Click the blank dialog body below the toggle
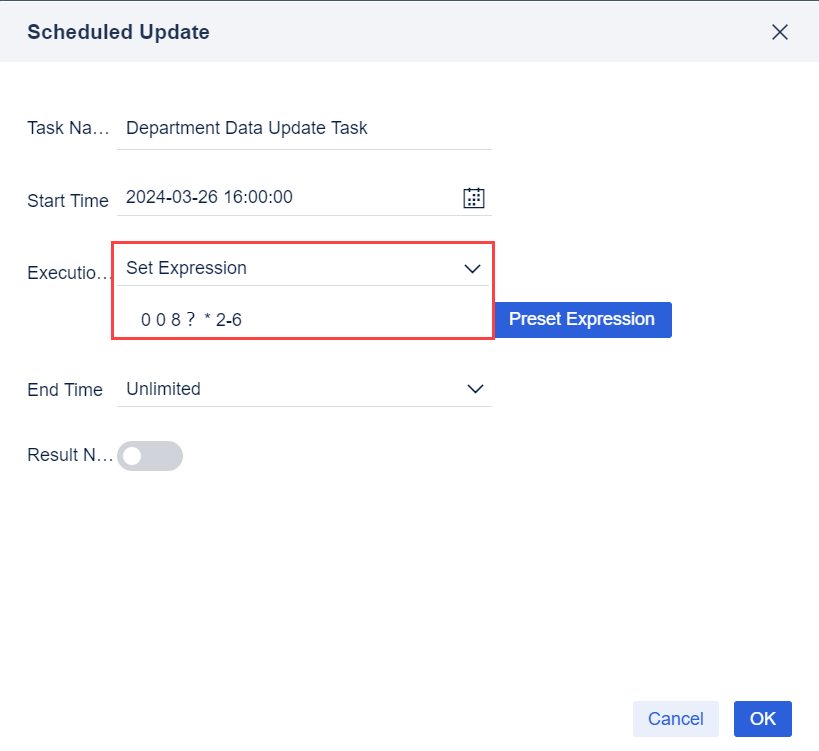 pos(400,580)
